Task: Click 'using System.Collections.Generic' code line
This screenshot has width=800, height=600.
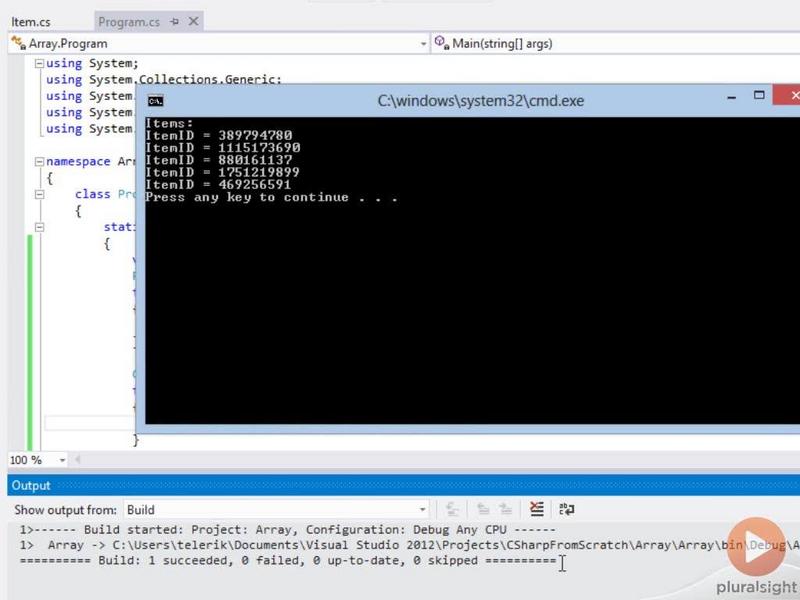Action: coord(164,80)
